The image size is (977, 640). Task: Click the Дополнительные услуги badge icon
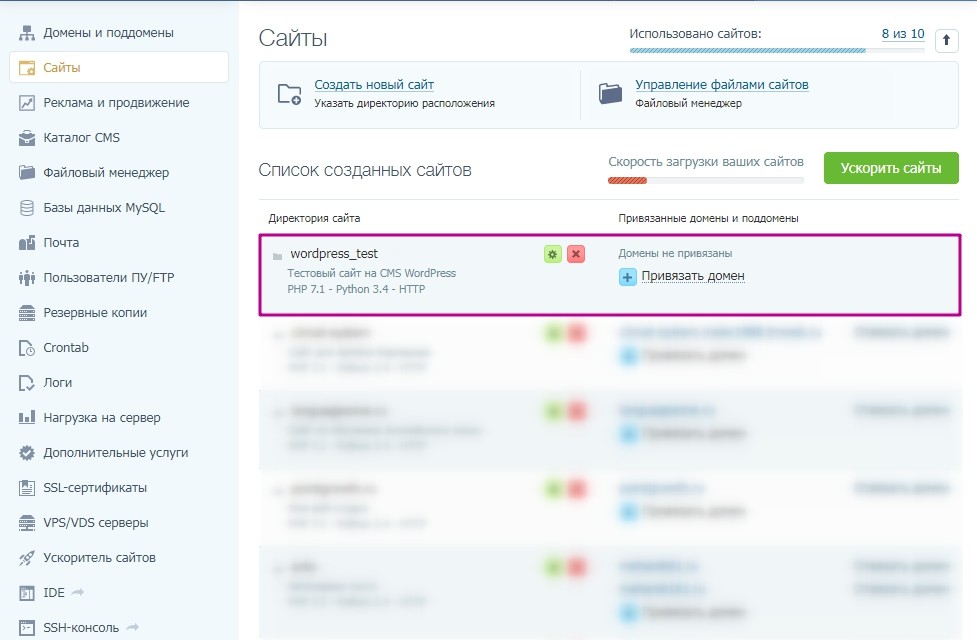point(27,452)
